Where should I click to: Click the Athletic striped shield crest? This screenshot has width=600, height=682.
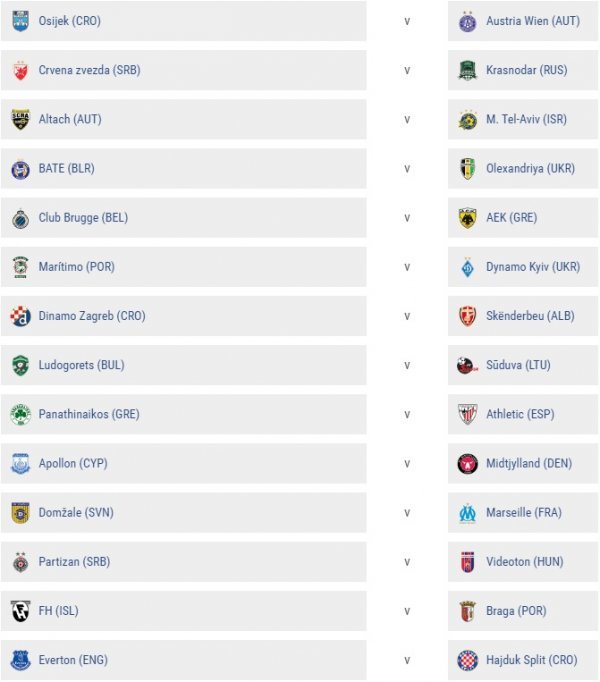pos(468,415)
